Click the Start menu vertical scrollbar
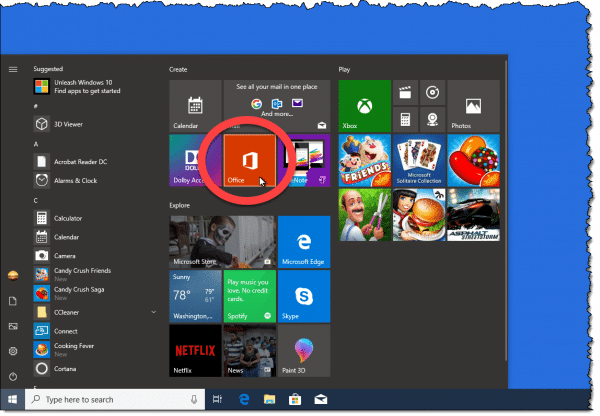Image resolution: width=600 pixels, height=416 pixels. (506, 210)
